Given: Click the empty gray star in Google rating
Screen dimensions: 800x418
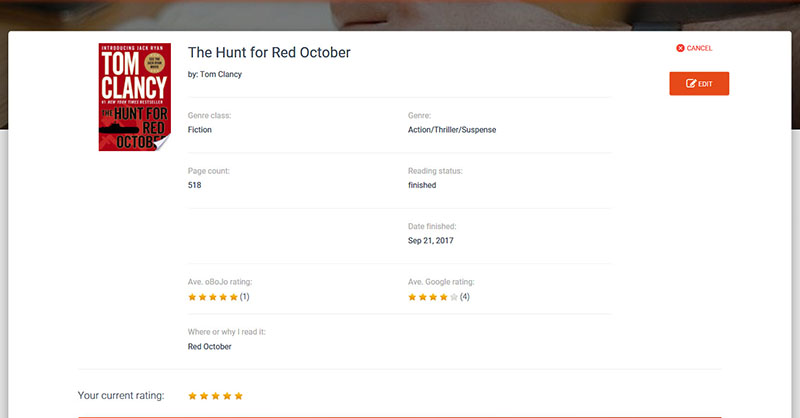Looking at the screenshot, I should (x=454, y=297).
